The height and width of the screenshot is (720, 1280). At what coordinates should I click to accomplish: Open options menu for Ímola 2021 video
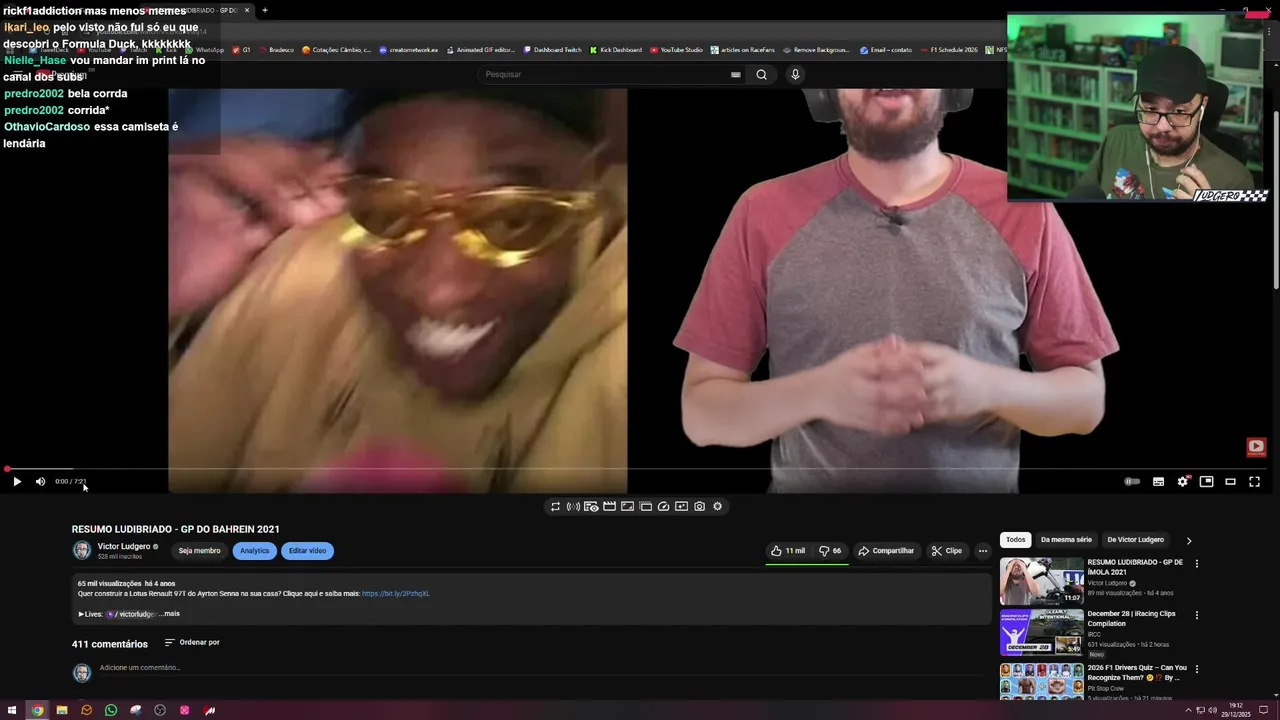[x=1197, y=564]
